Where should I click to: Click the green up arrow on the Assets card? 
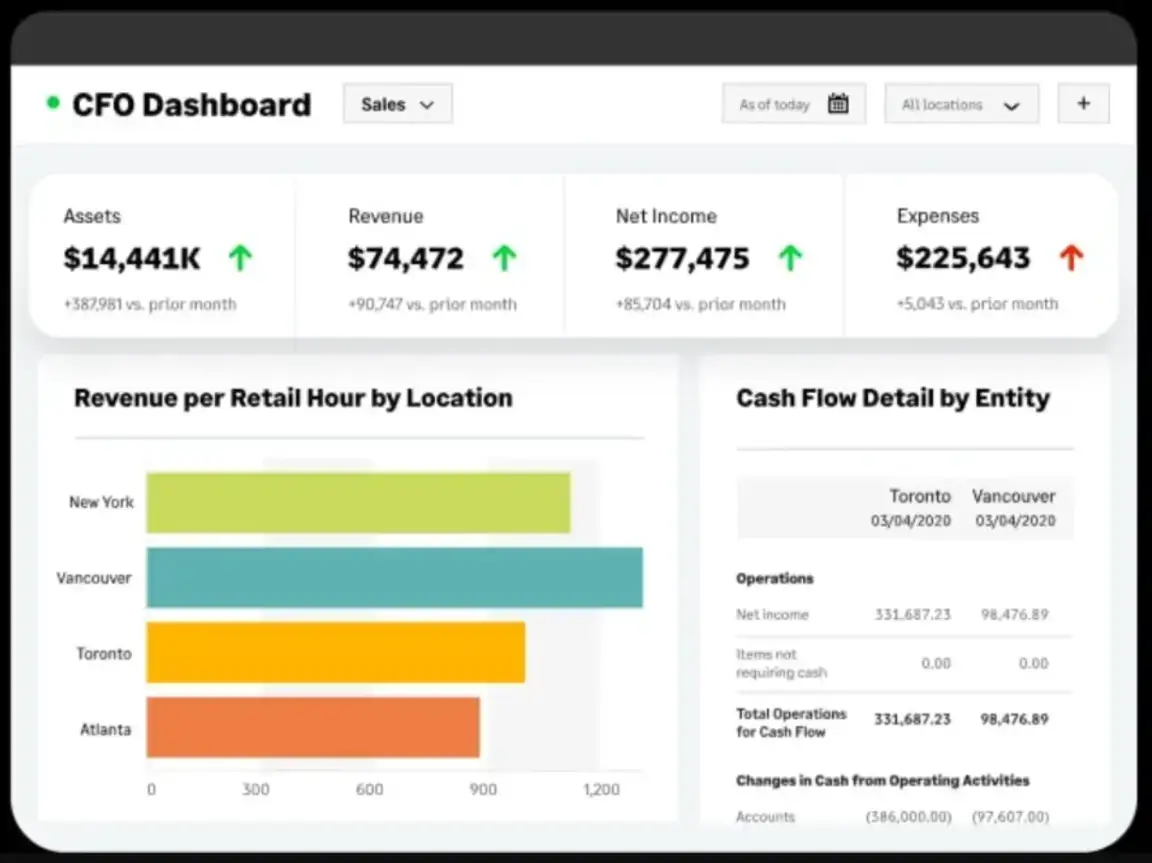pos(240,257)
